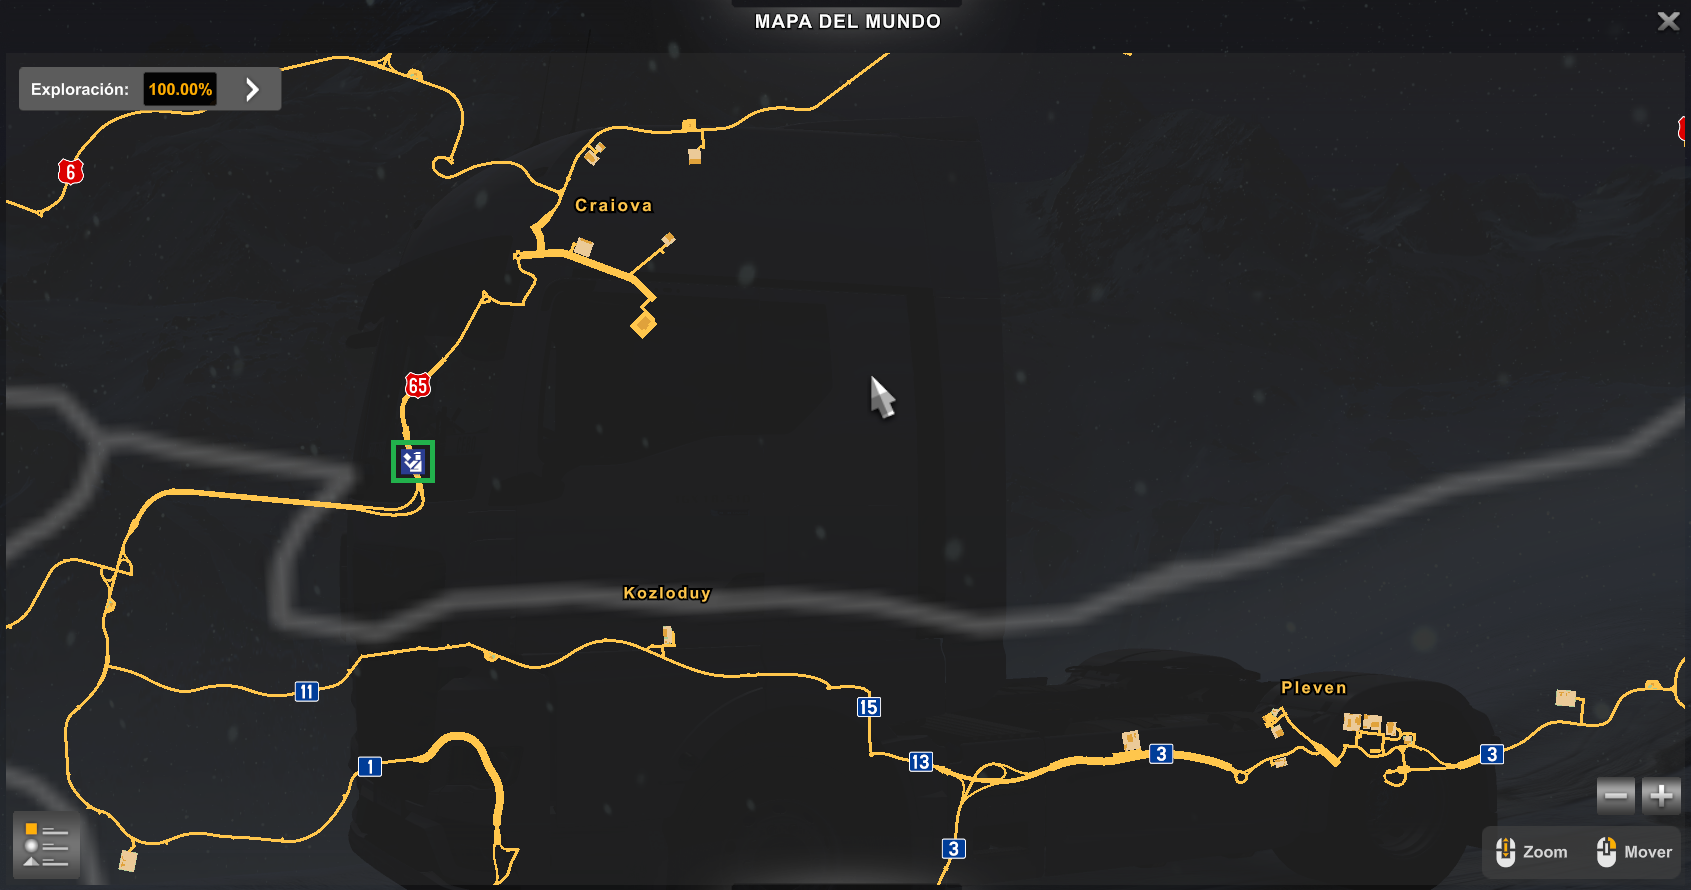Viewport: 1691px width, 890px height.
Task: Click the red route 6 shield
Action: pyautogui.click(x=70, y=171)
